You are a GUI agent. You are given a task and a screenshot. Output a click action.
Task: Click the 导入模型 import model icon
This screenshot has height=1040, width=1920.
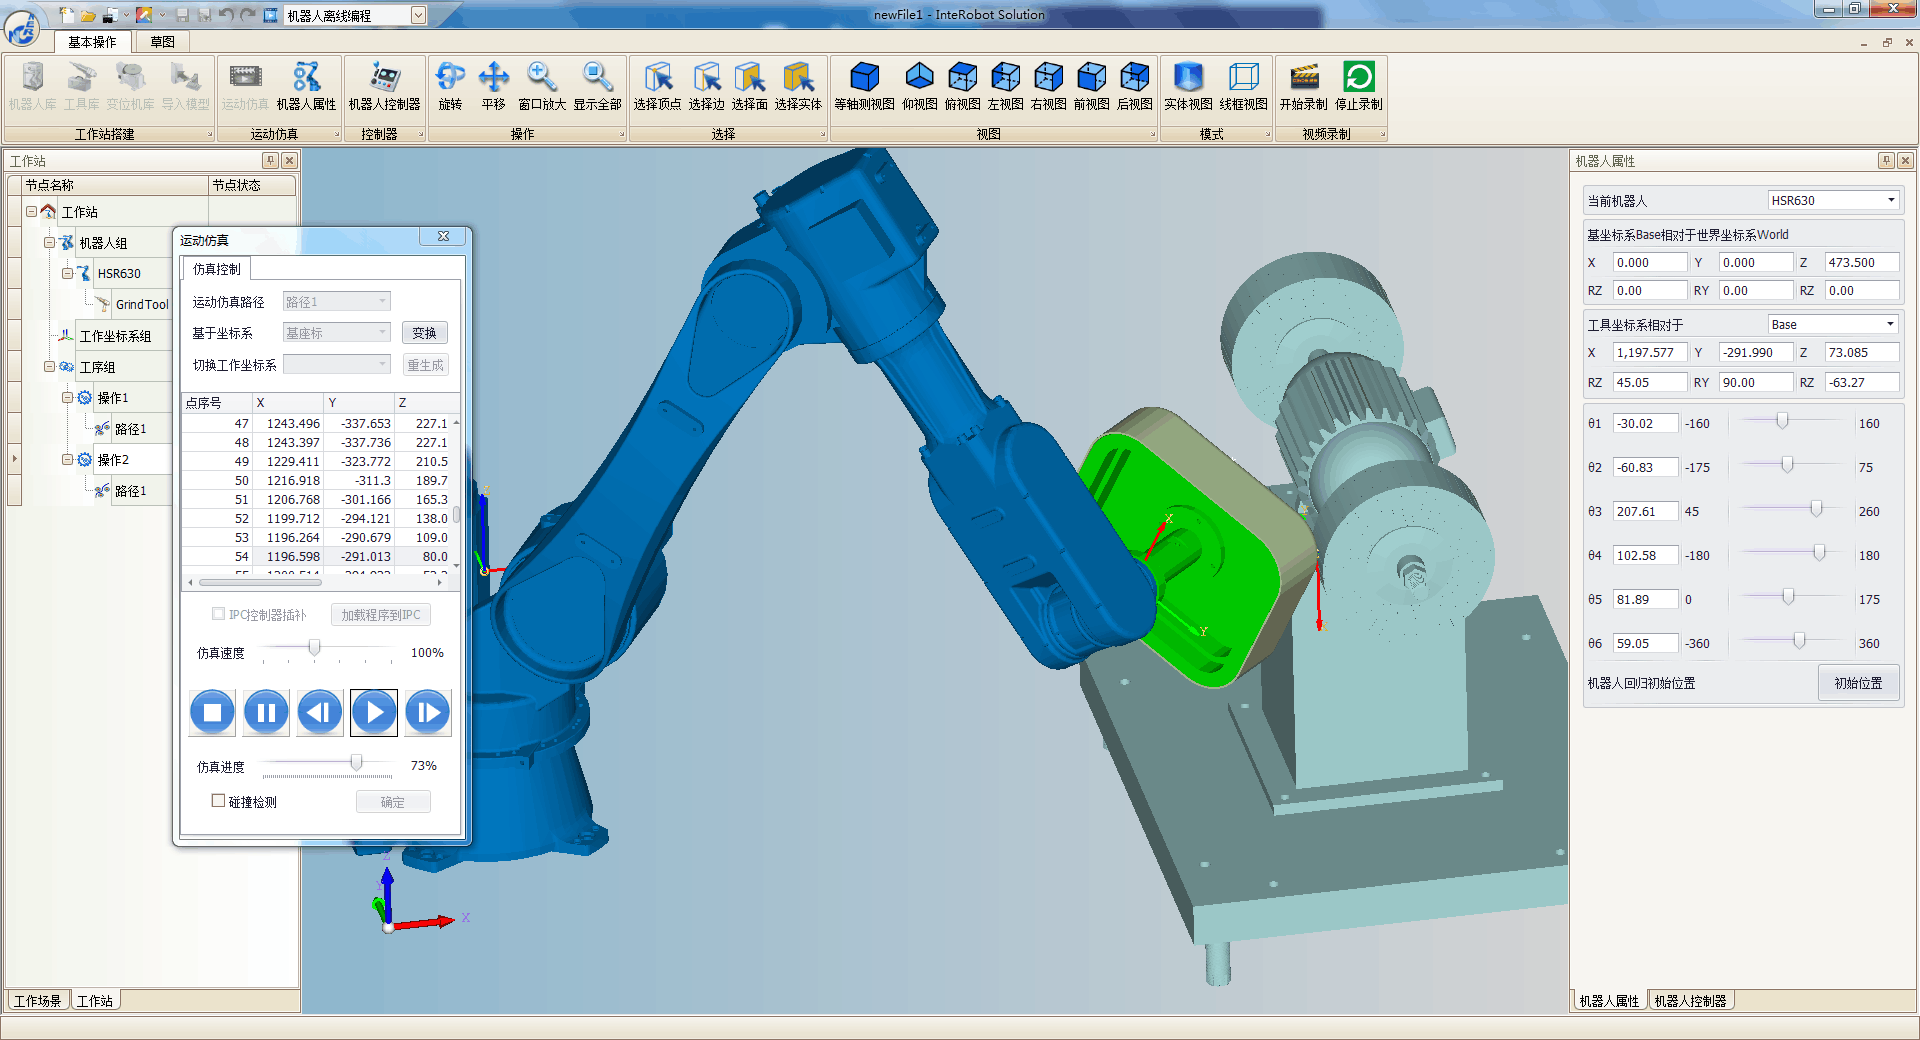pos(185,86)
